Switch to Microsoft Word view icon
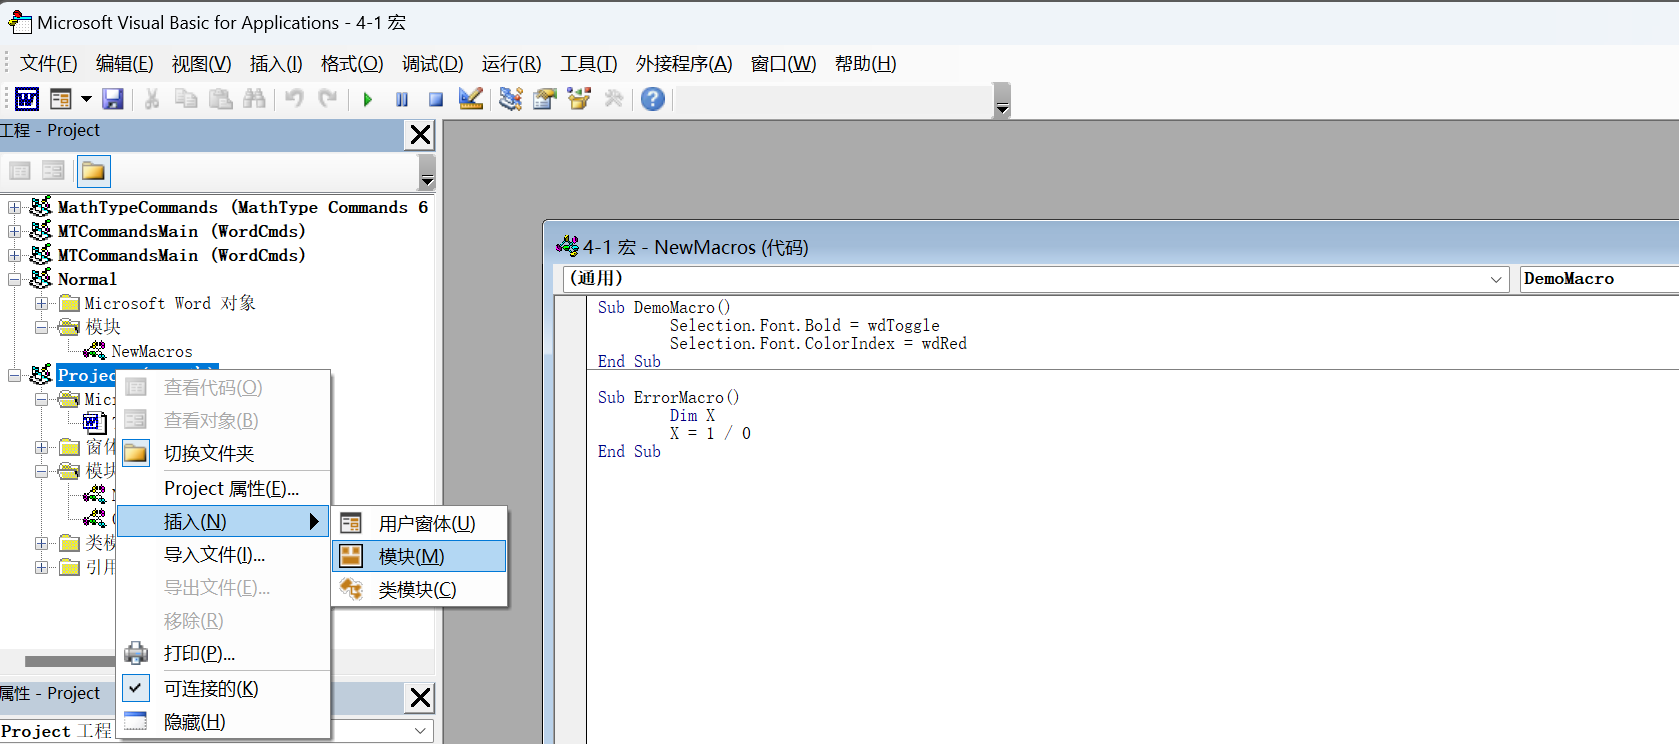Screen dimensions: 1679x744 pos(27,99)
